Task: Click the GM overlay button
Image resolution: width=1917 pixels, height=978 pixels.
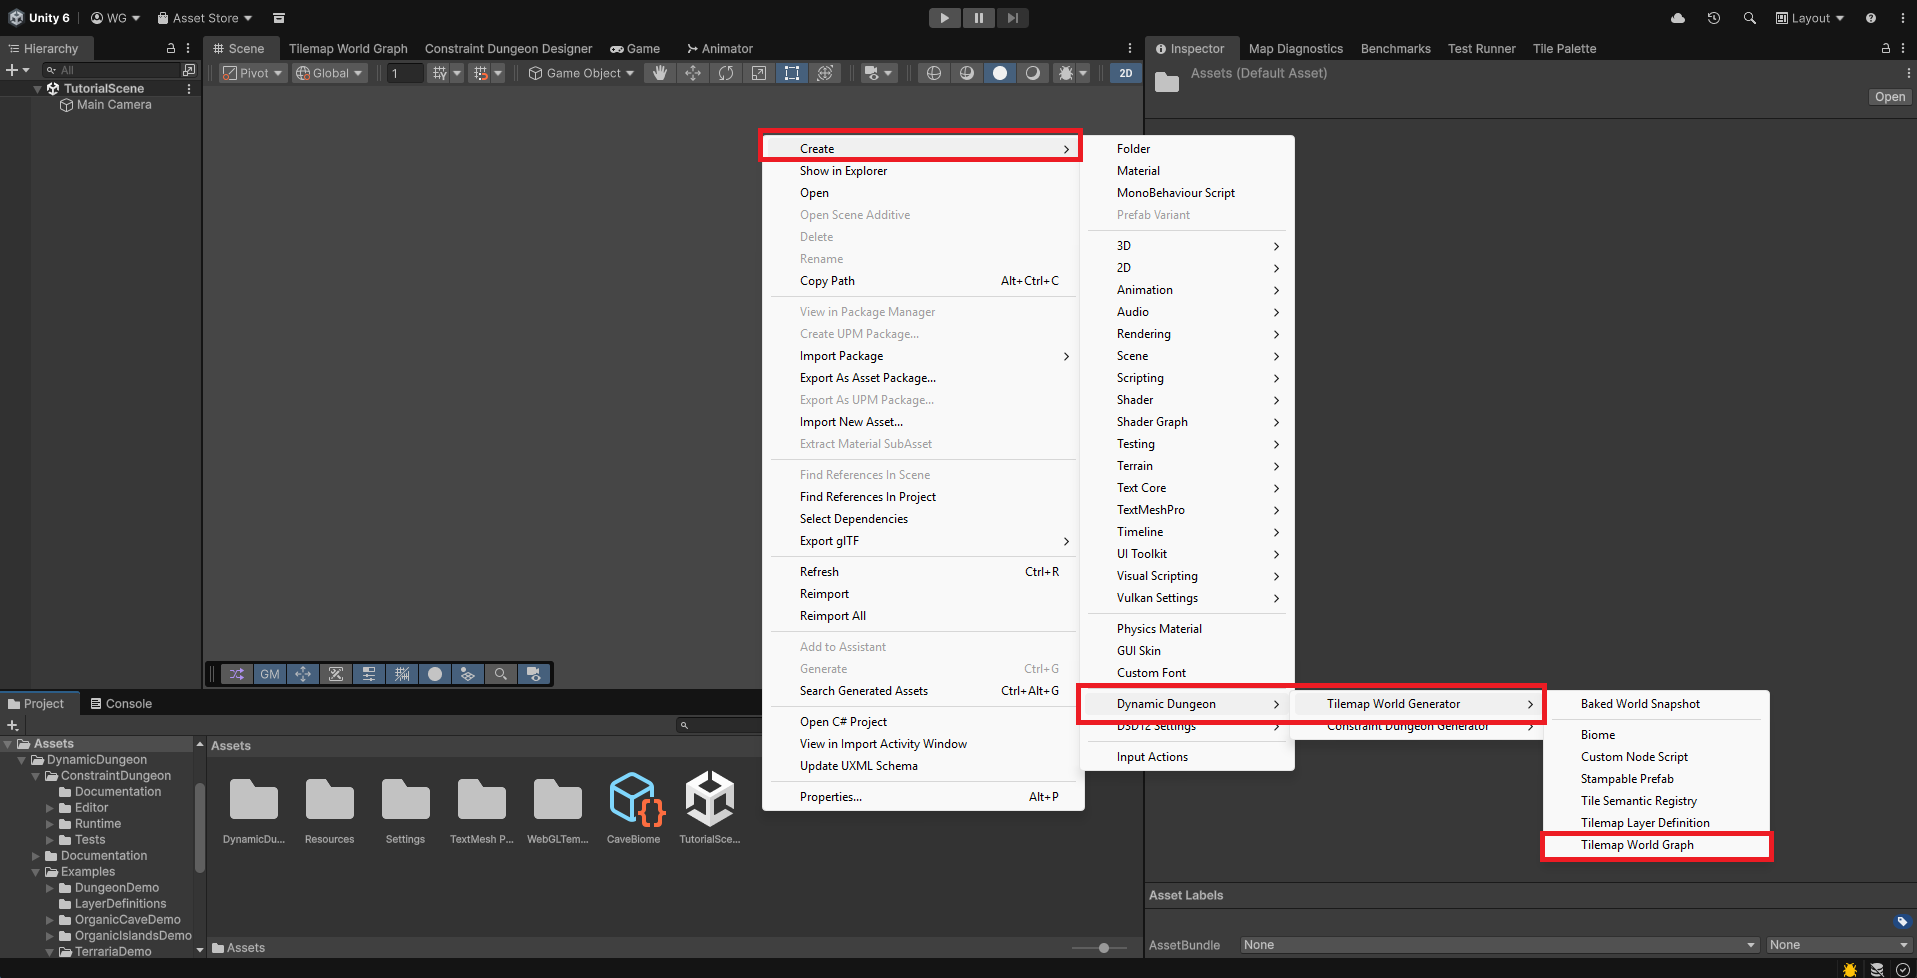Action: coord(270,674)
